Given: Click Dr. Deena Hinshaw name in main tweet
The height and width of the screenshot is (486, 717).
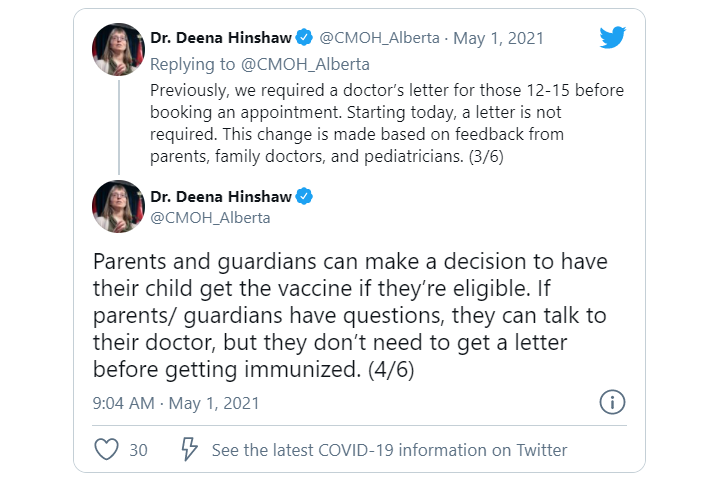Looking at the screenshot, I should point(221,197).
